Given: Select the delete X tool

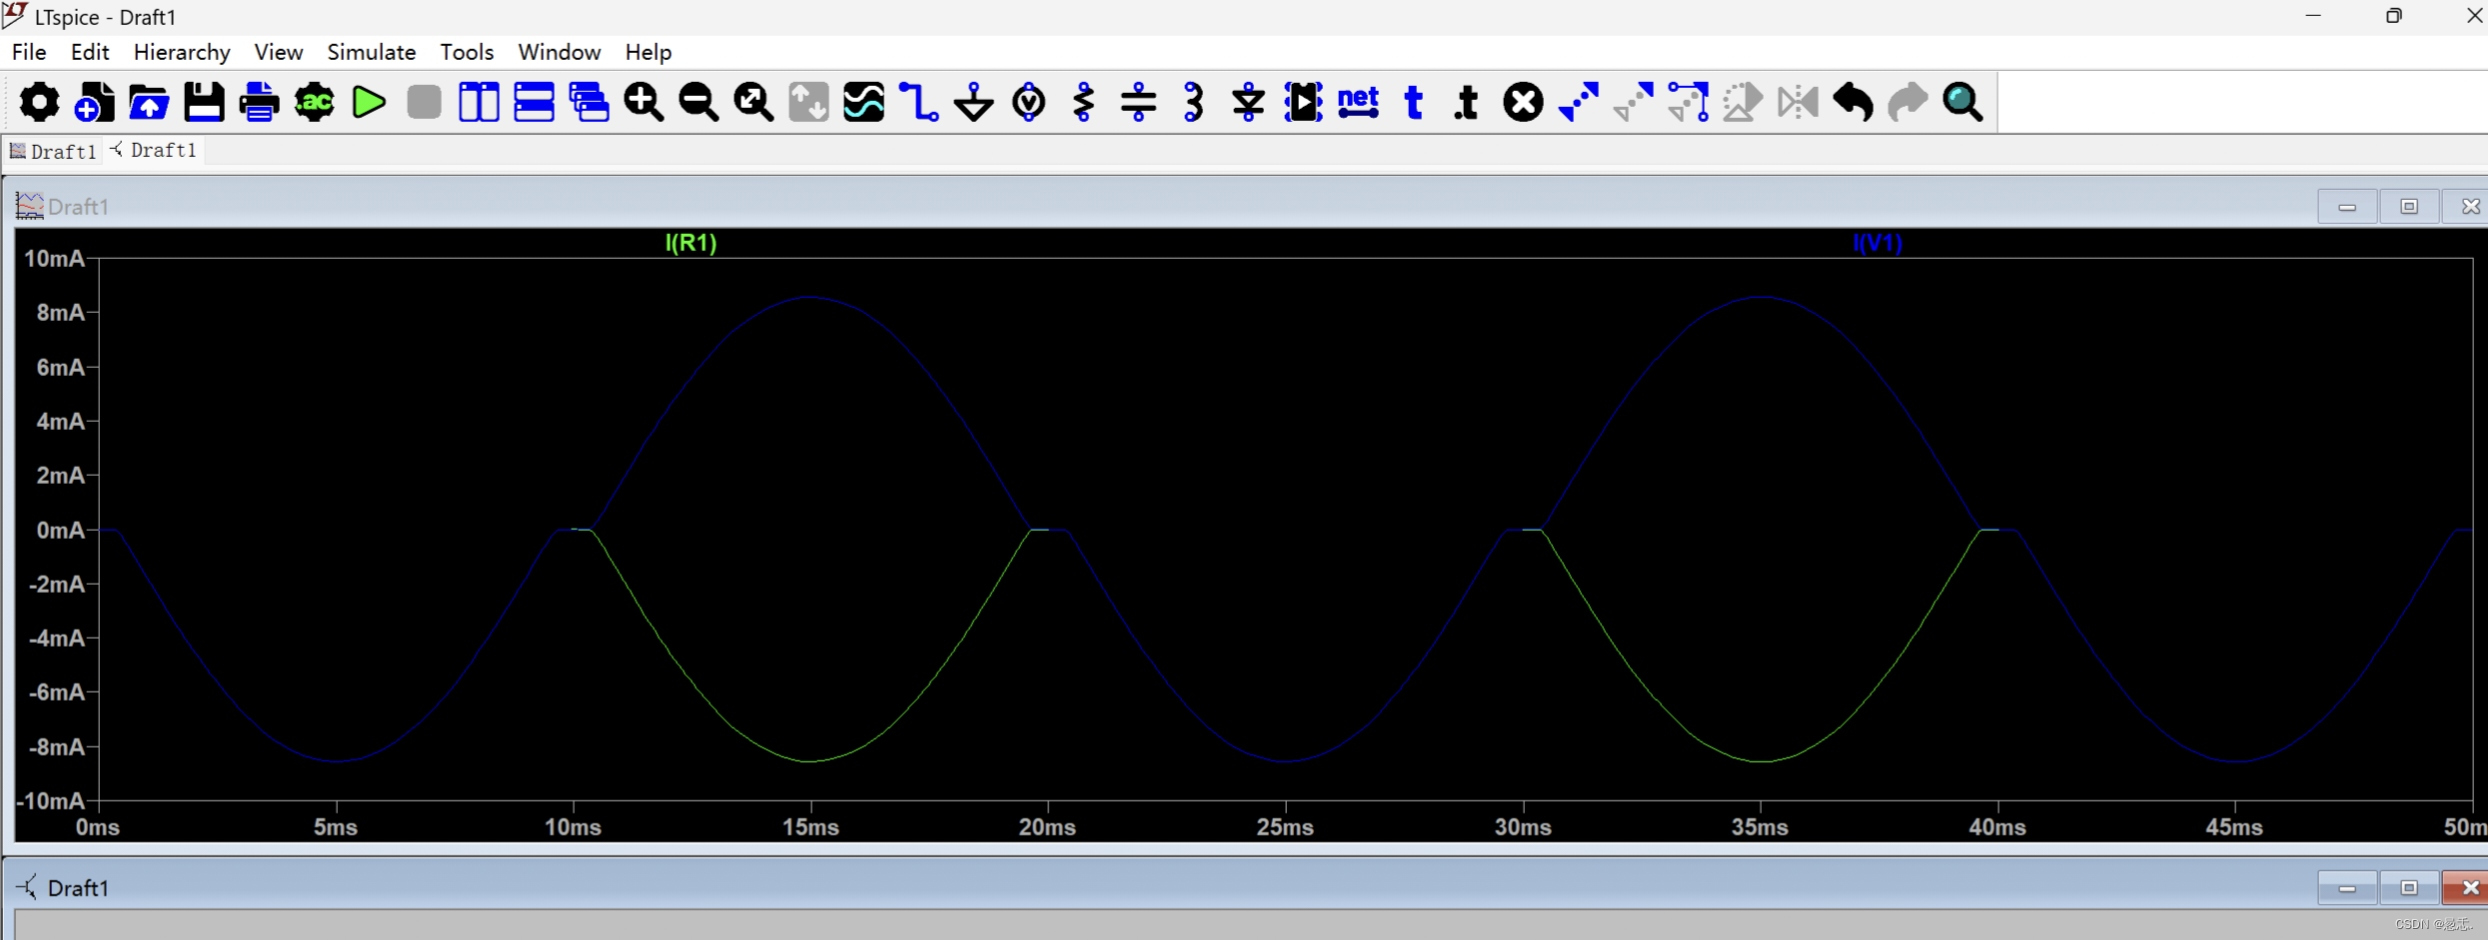Looking at the screenshot, I should tap(1523, 102).
